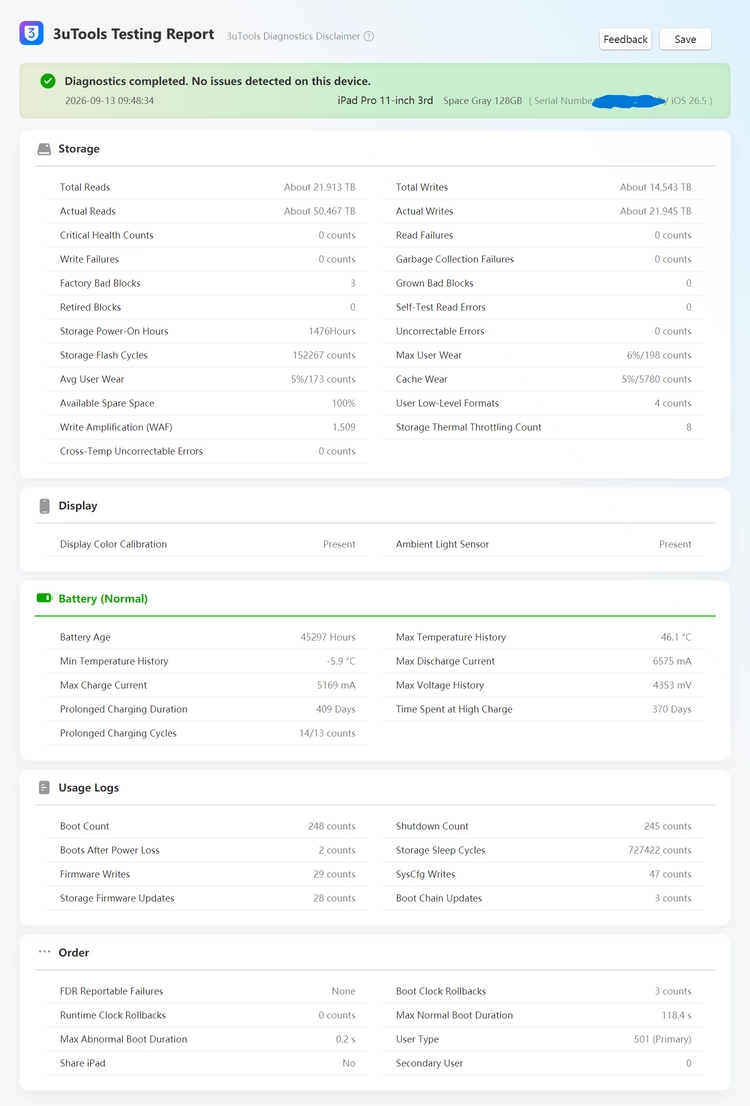The height and width of the screenshot is (1106, 750).
Task: Click the Grown Bad Blocks label
Action: (435, 283)
